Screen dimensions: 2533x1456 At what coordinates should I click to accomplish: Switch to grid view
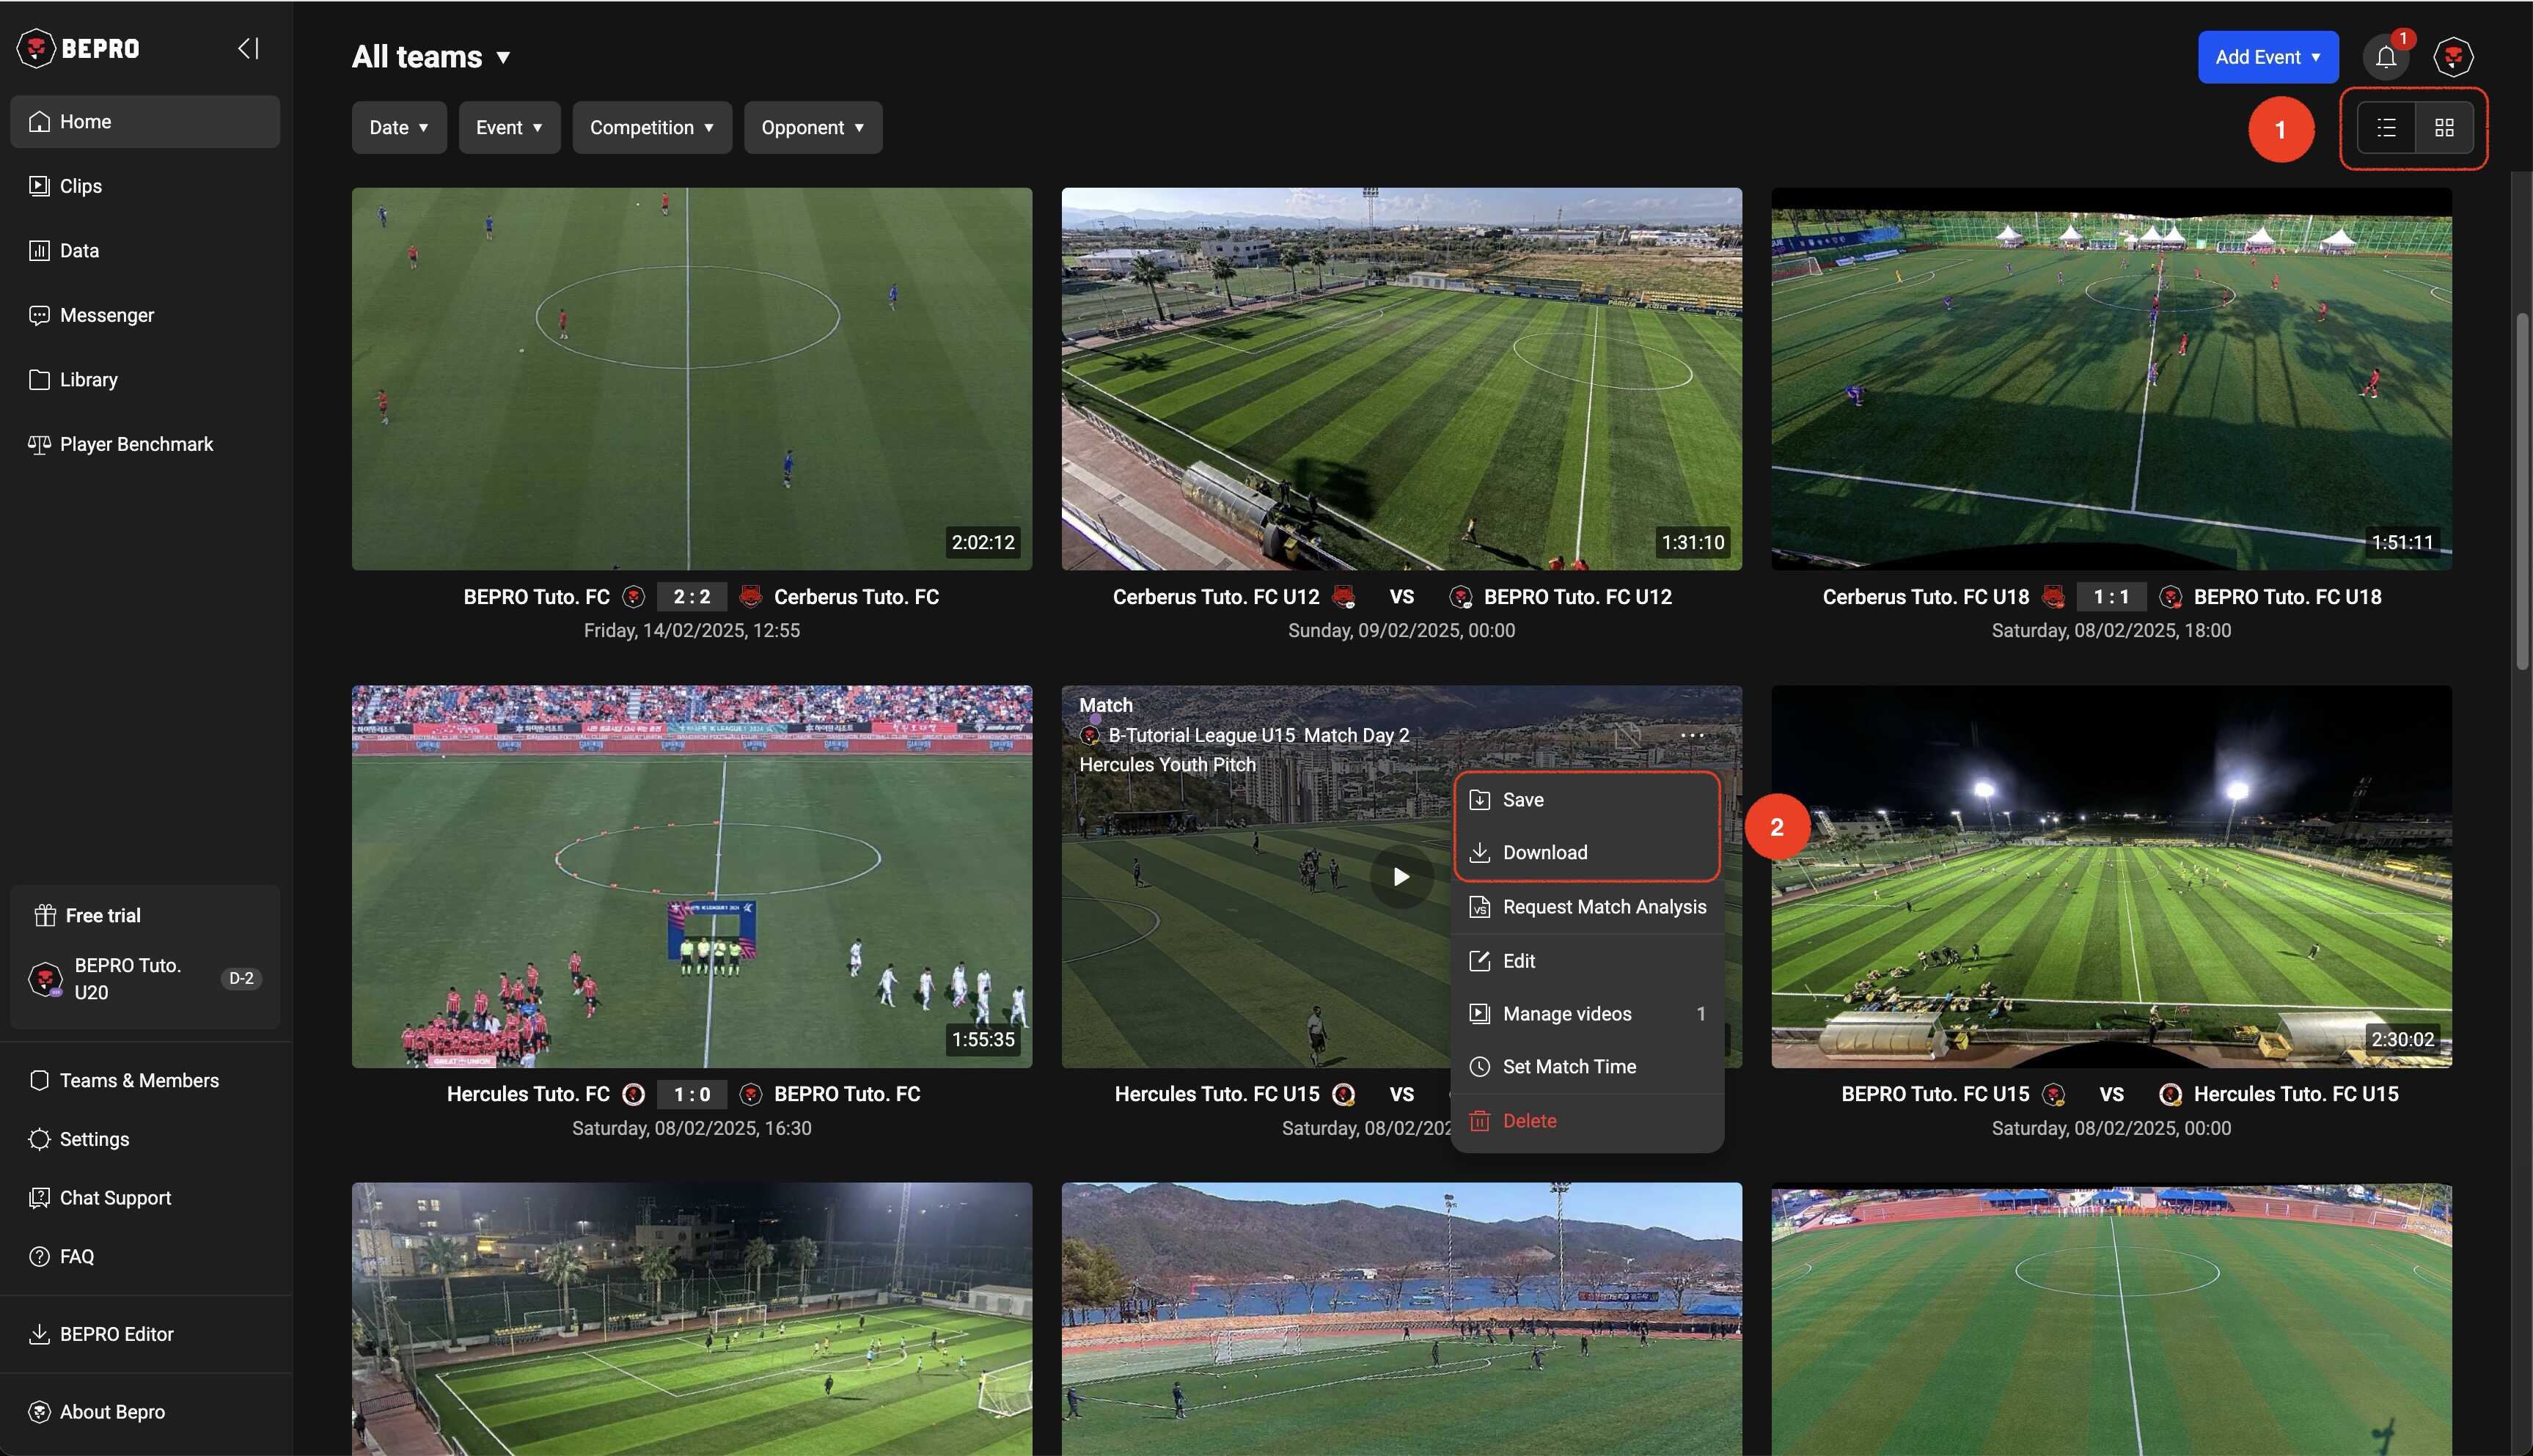coord(2444,128)
